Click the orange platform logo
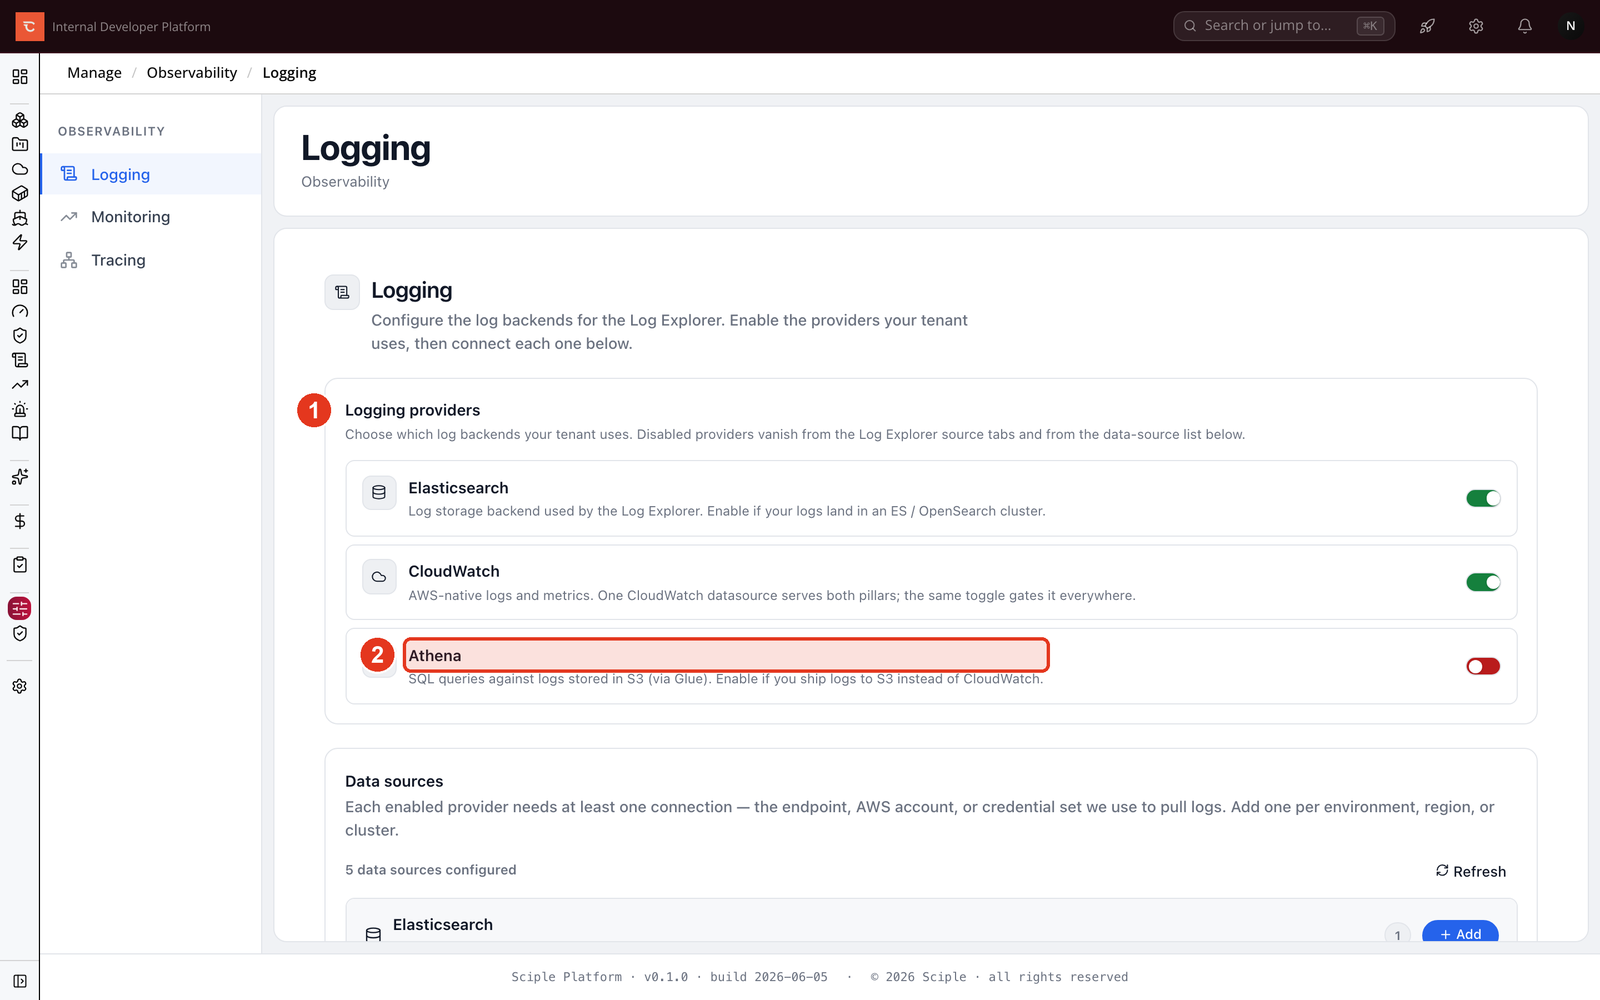The width and height of the screenshot is (1600, 1000). 29,26
